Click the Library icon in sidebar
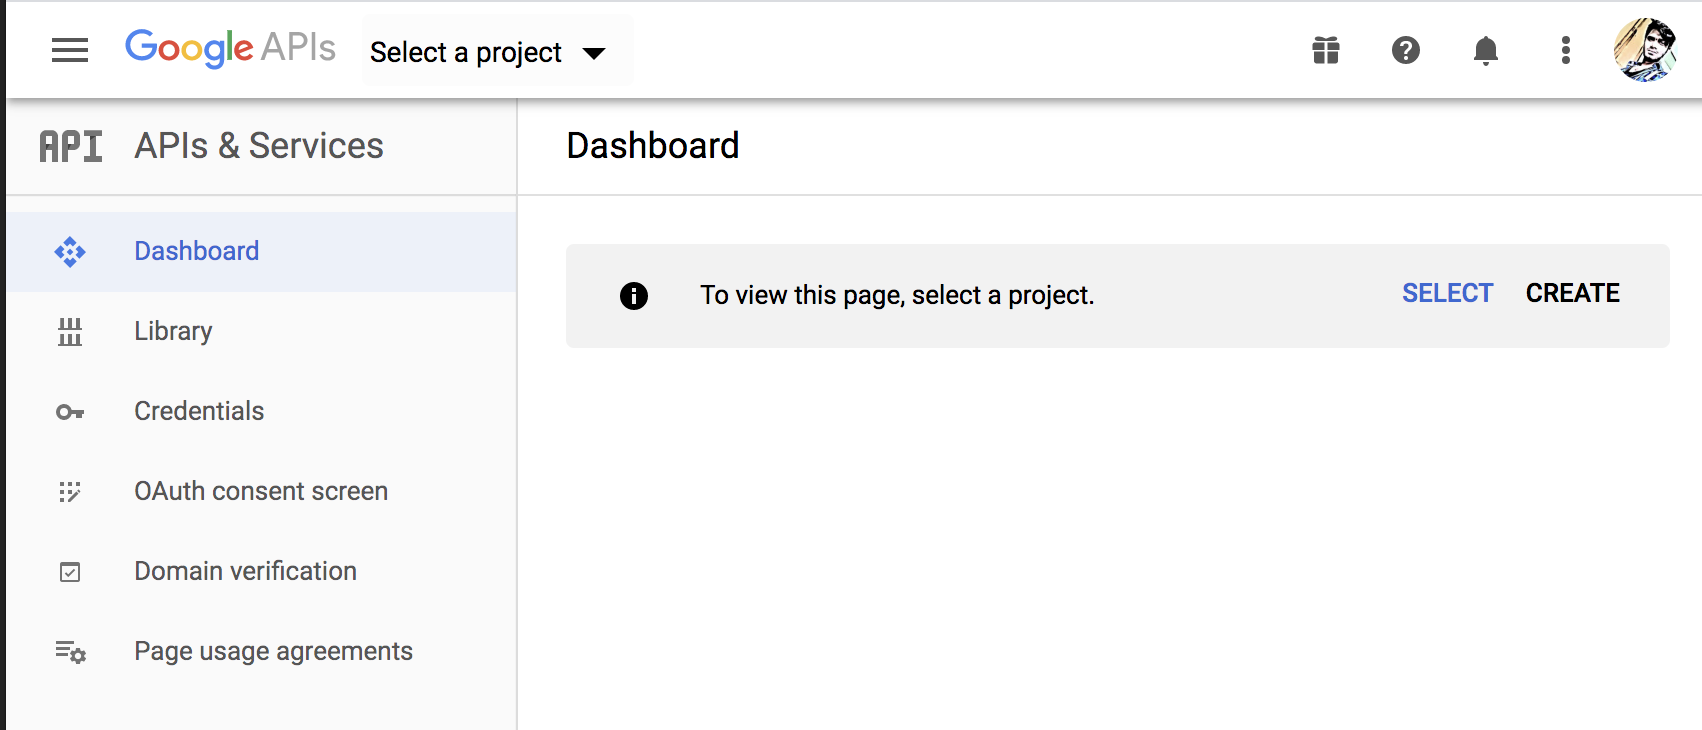 point(70,331)
